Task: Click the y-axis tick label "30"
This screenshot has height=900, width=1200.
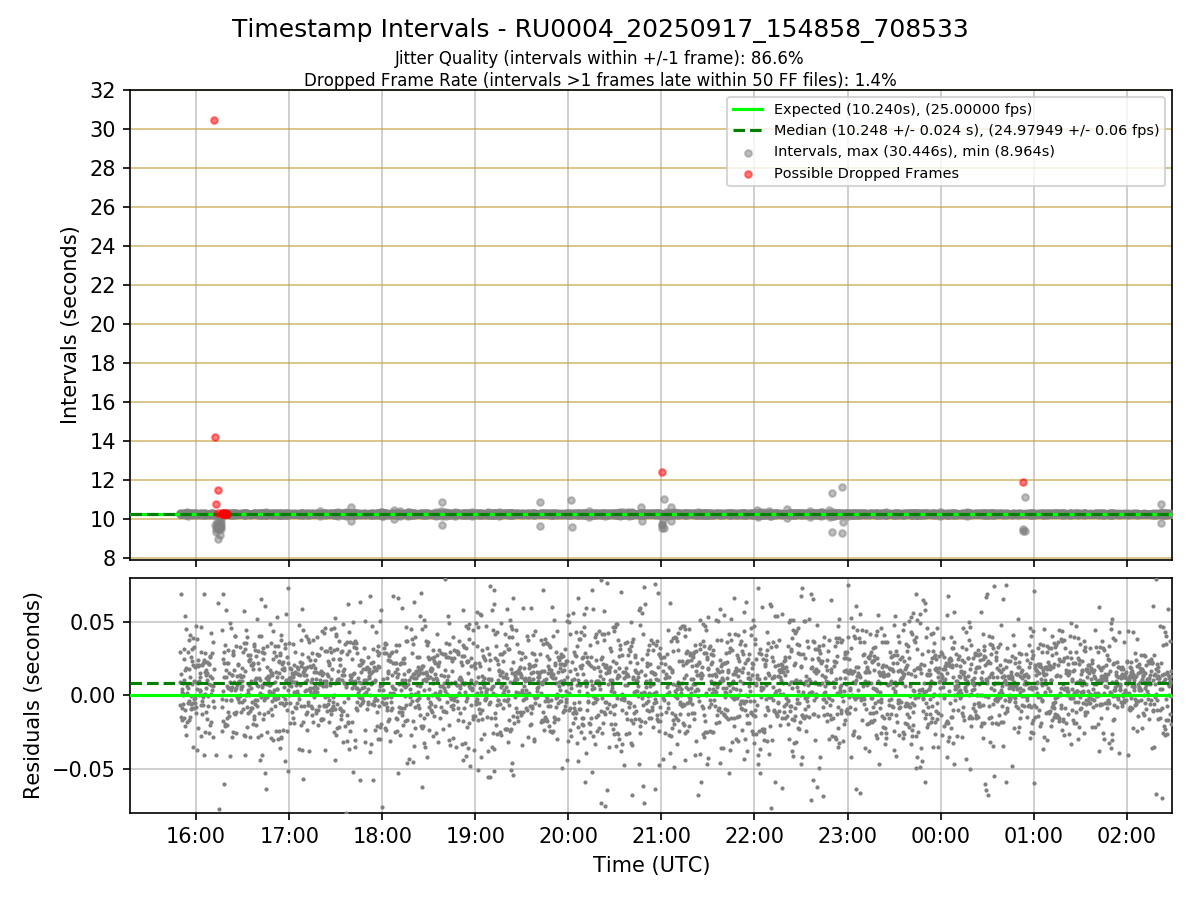Action: point(105,130)
